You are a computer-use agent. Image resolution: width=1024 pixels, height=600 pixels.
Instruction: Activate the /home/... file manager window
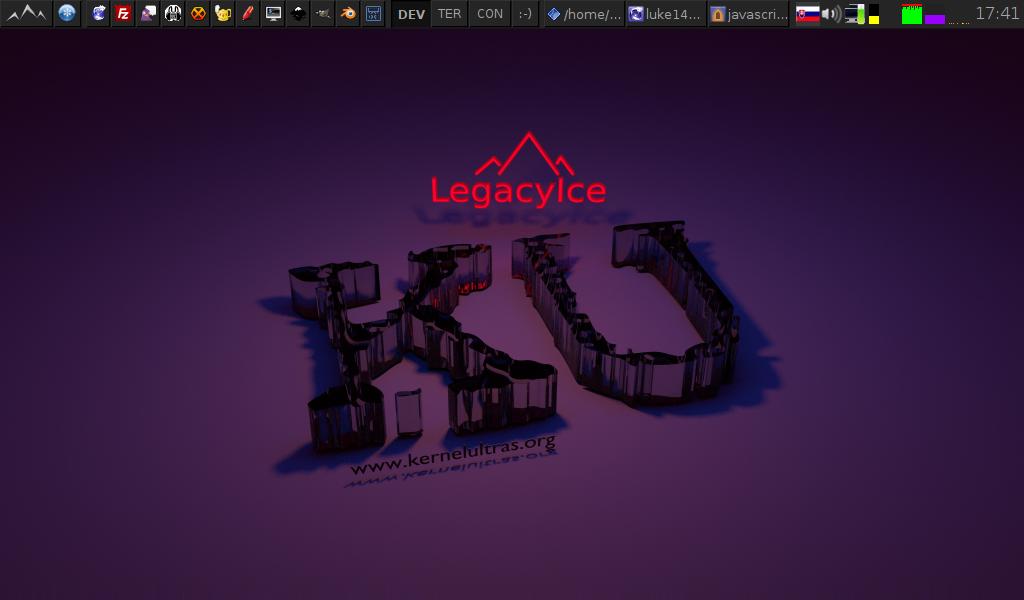[584, 14]
